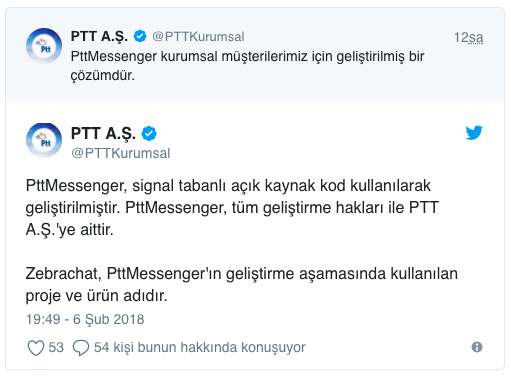Open replies via speech bubble icon
Screen dimensions: 511x378
(x=81, y=348)
